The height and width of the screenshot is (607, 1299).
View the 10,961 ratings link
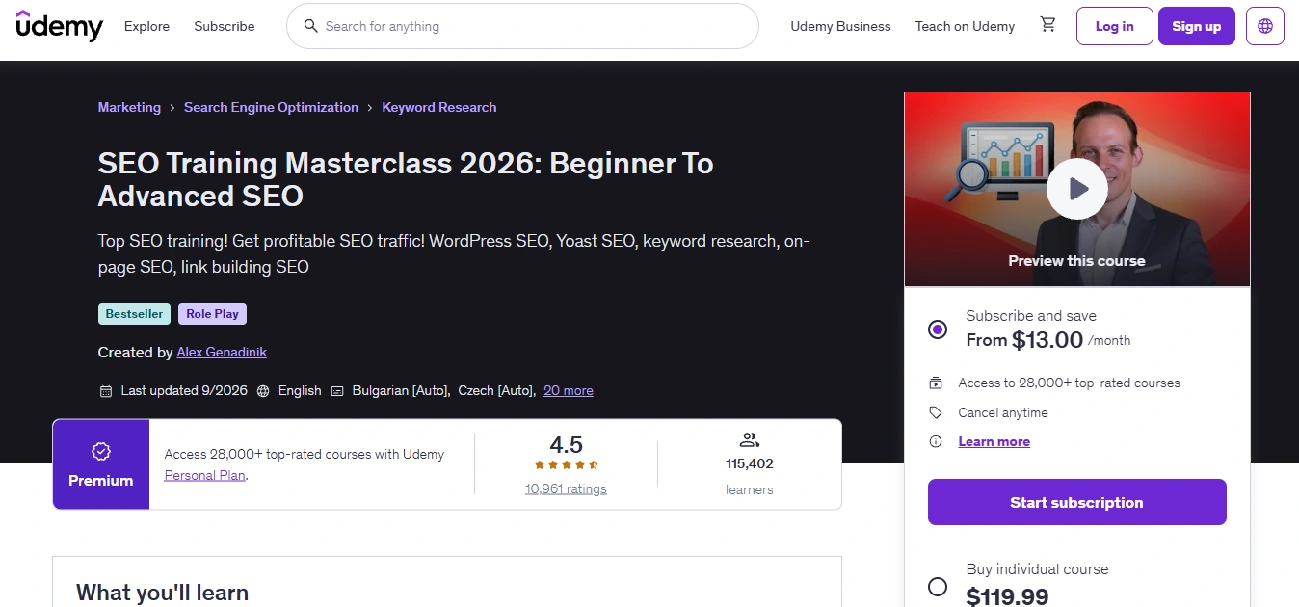[566, 489]
